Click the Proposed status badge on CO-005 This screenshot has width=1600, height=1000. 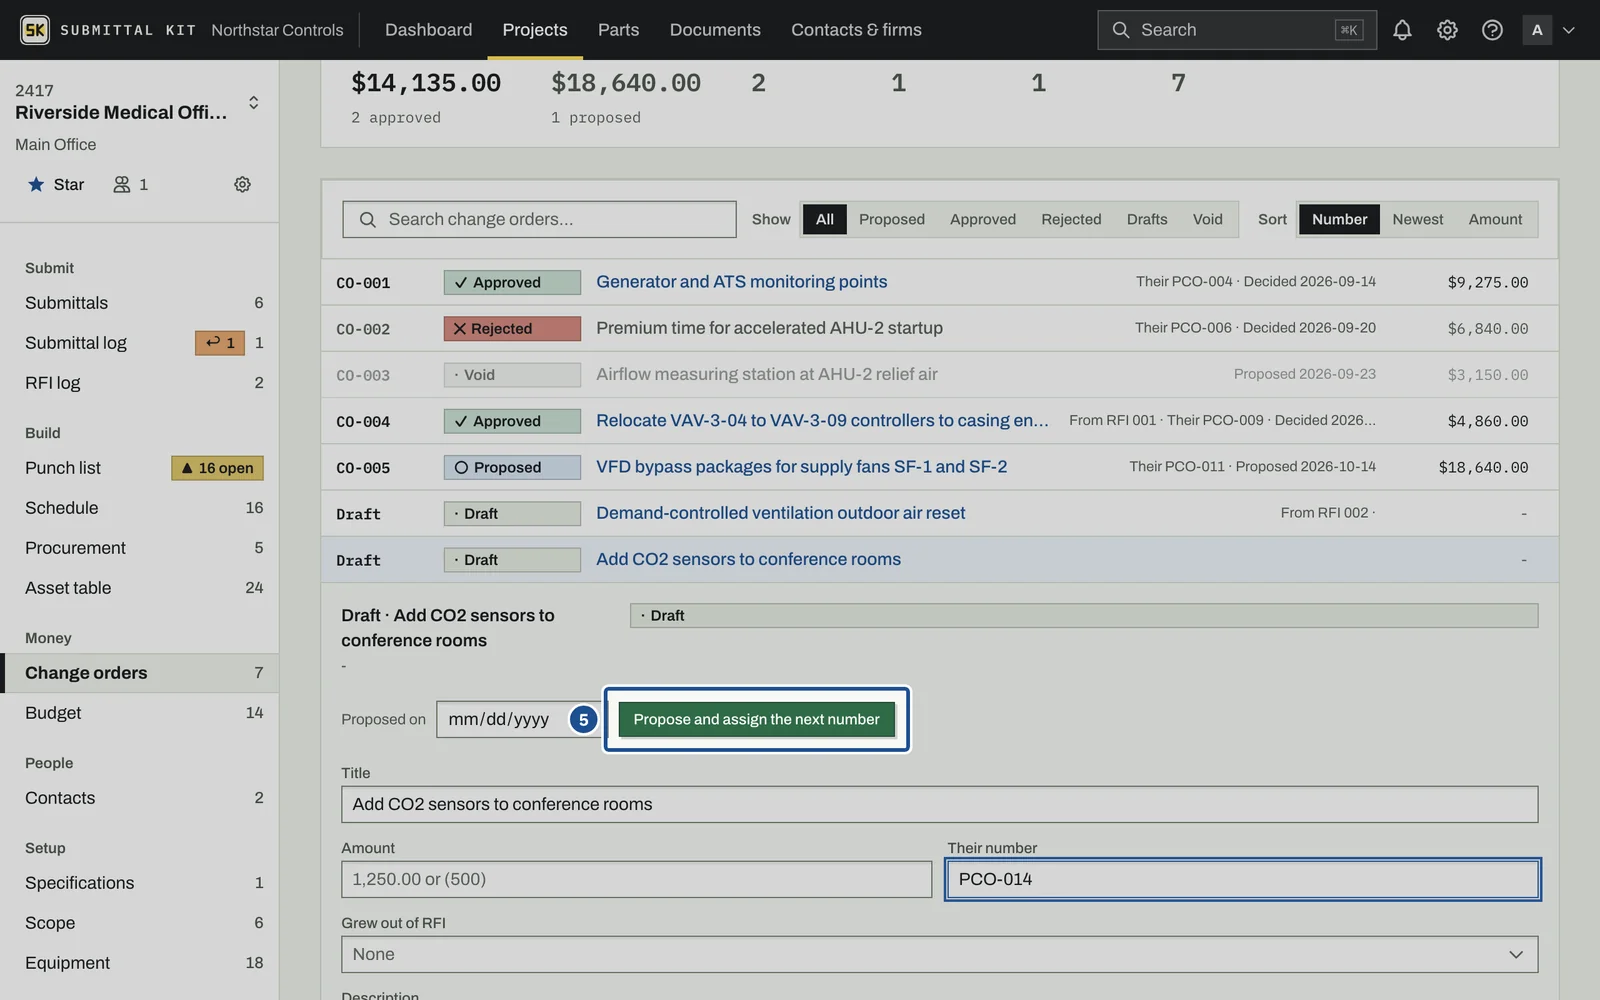click(512, 468)
